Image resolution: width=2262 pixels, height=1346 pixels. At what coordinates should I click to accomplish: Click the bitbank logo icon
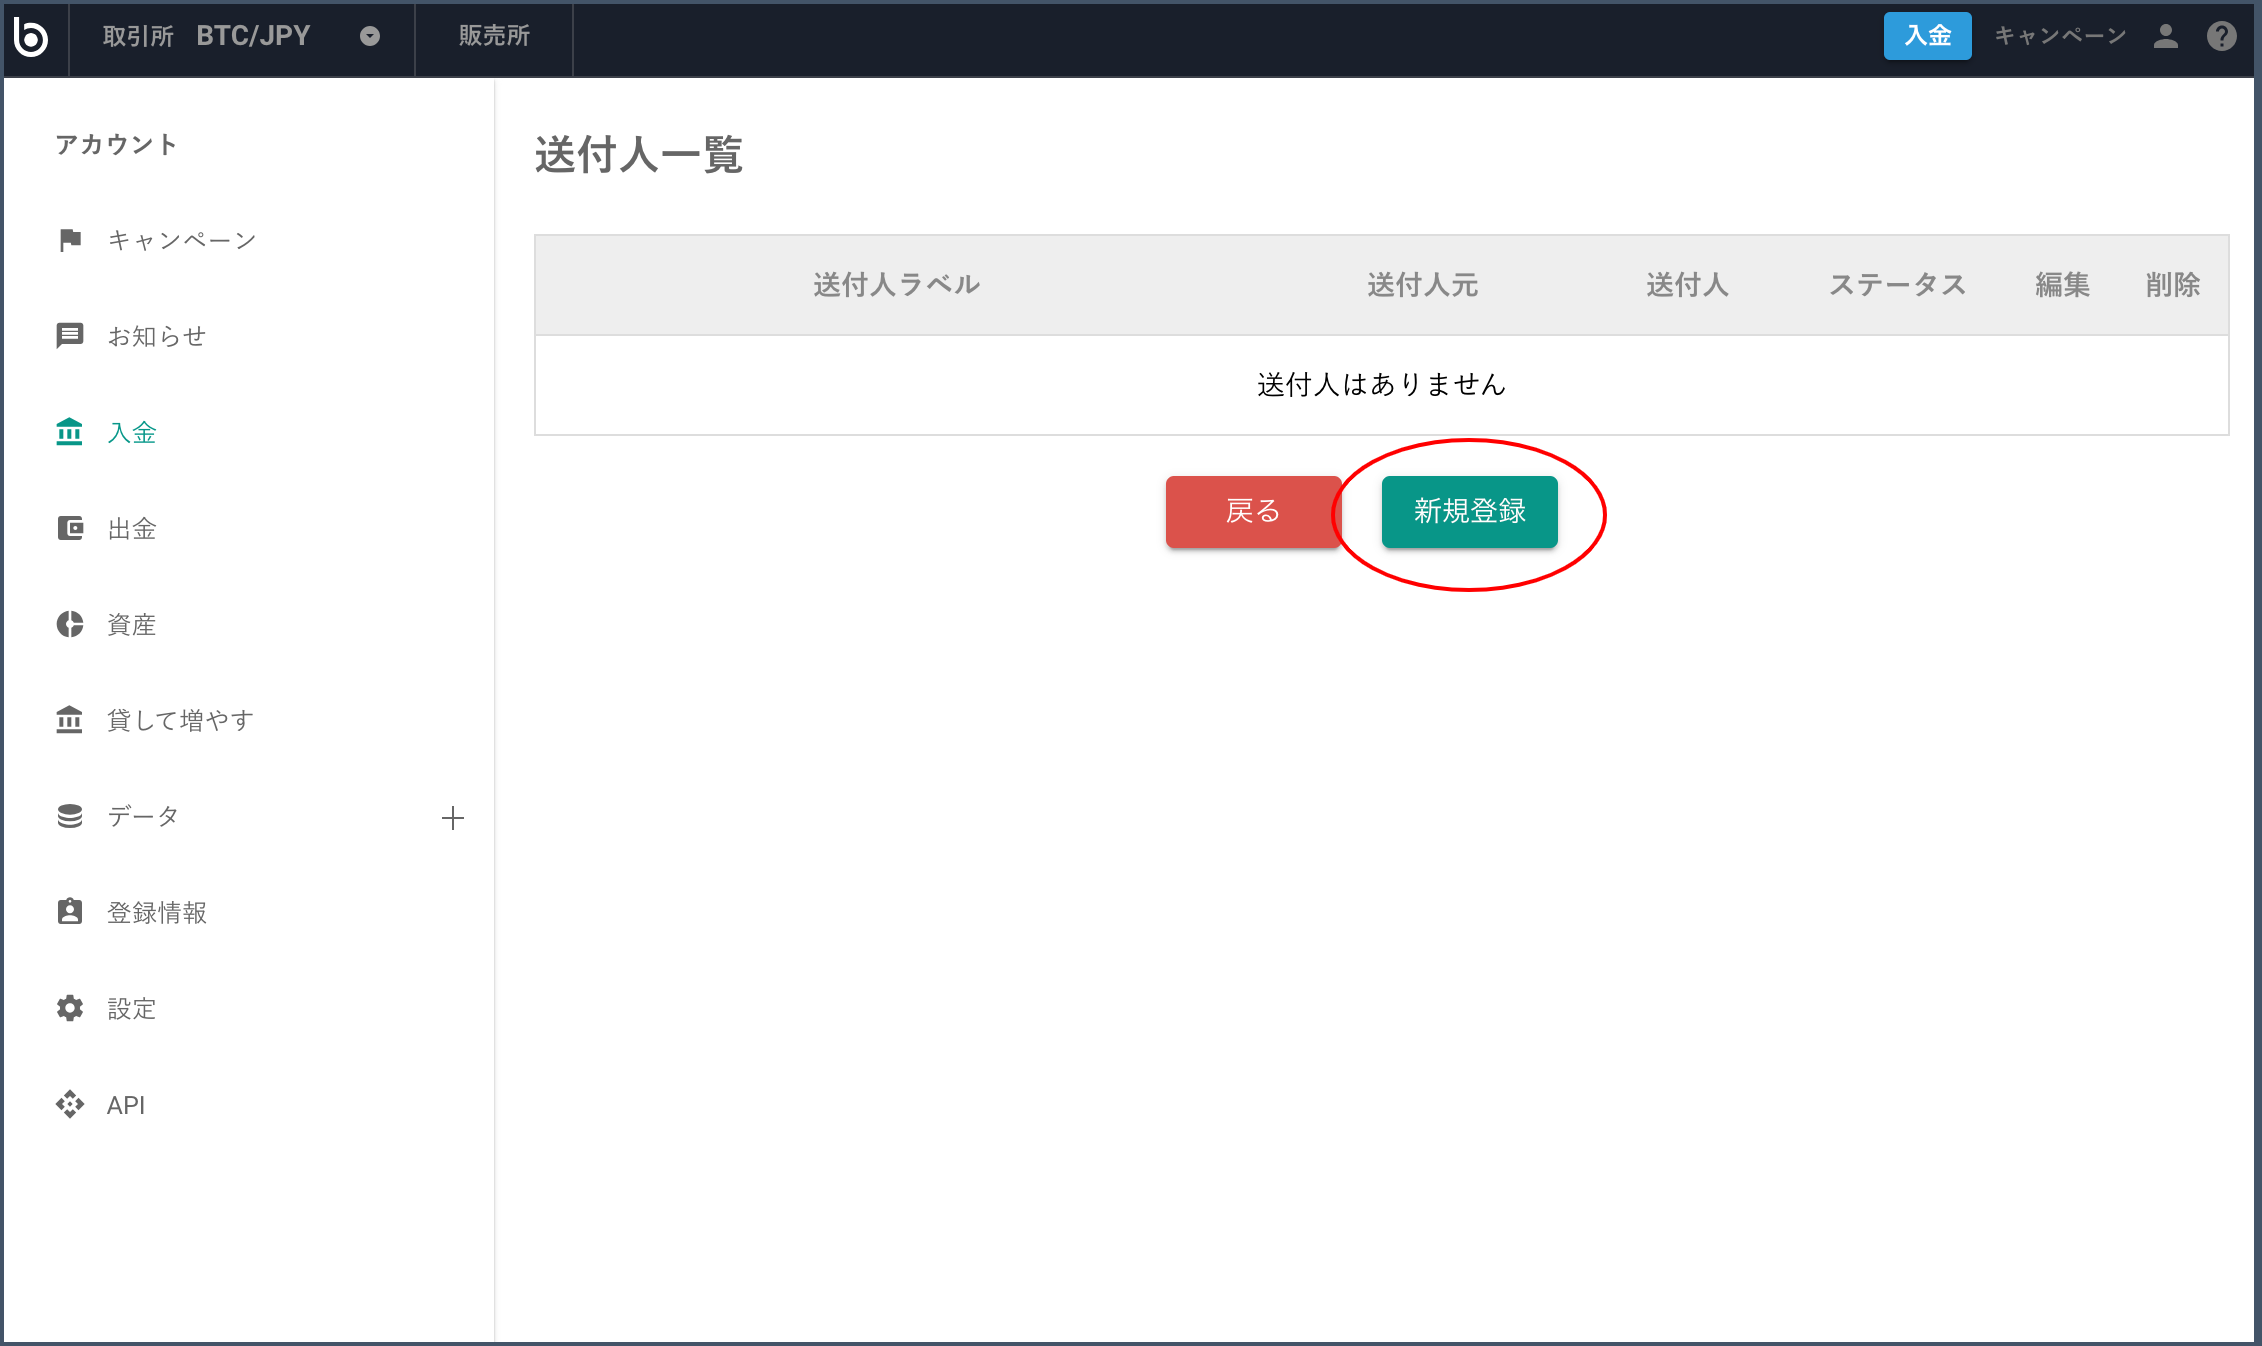[32, 37]
